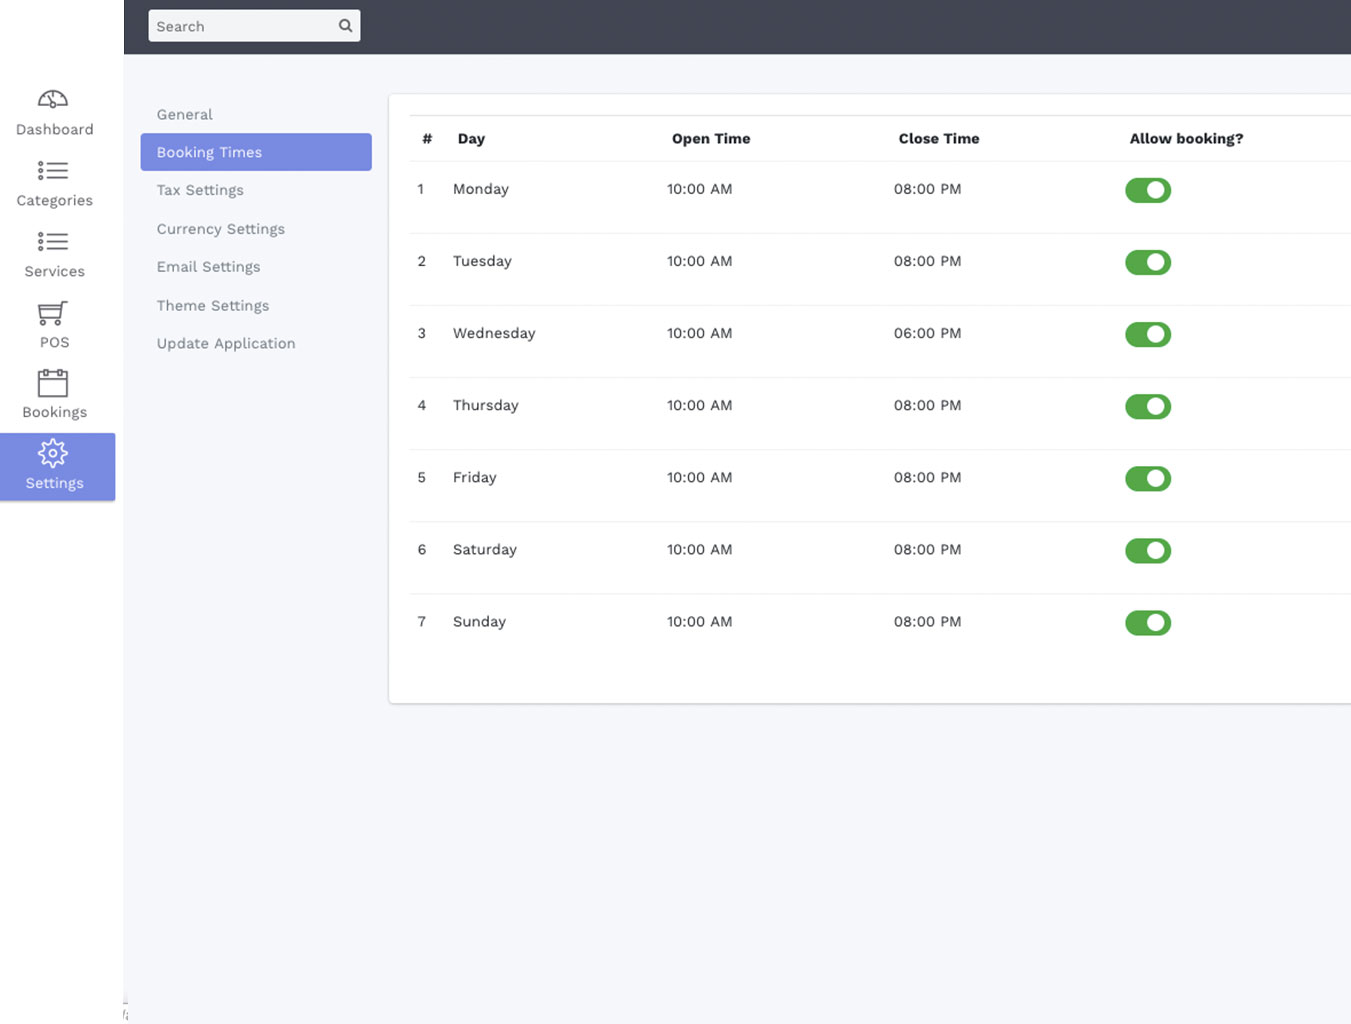Click Saturday's 10:00 AM open time
This screenshot has width=1351, height=1024.
tap(700, 549)
